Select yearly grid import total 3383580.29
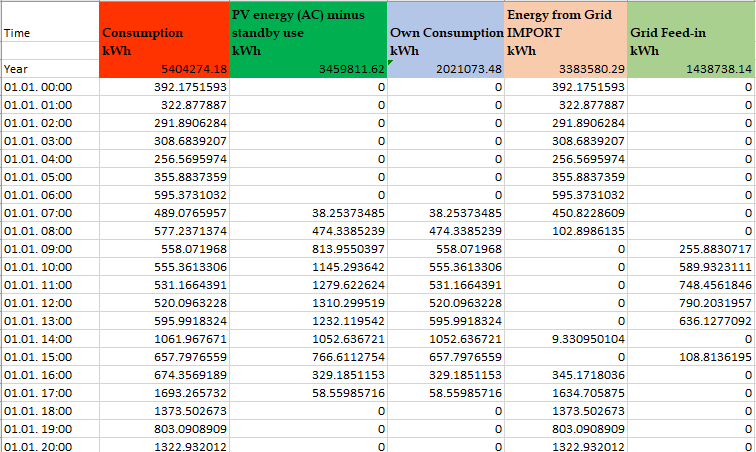 click(x=566, y=69)
